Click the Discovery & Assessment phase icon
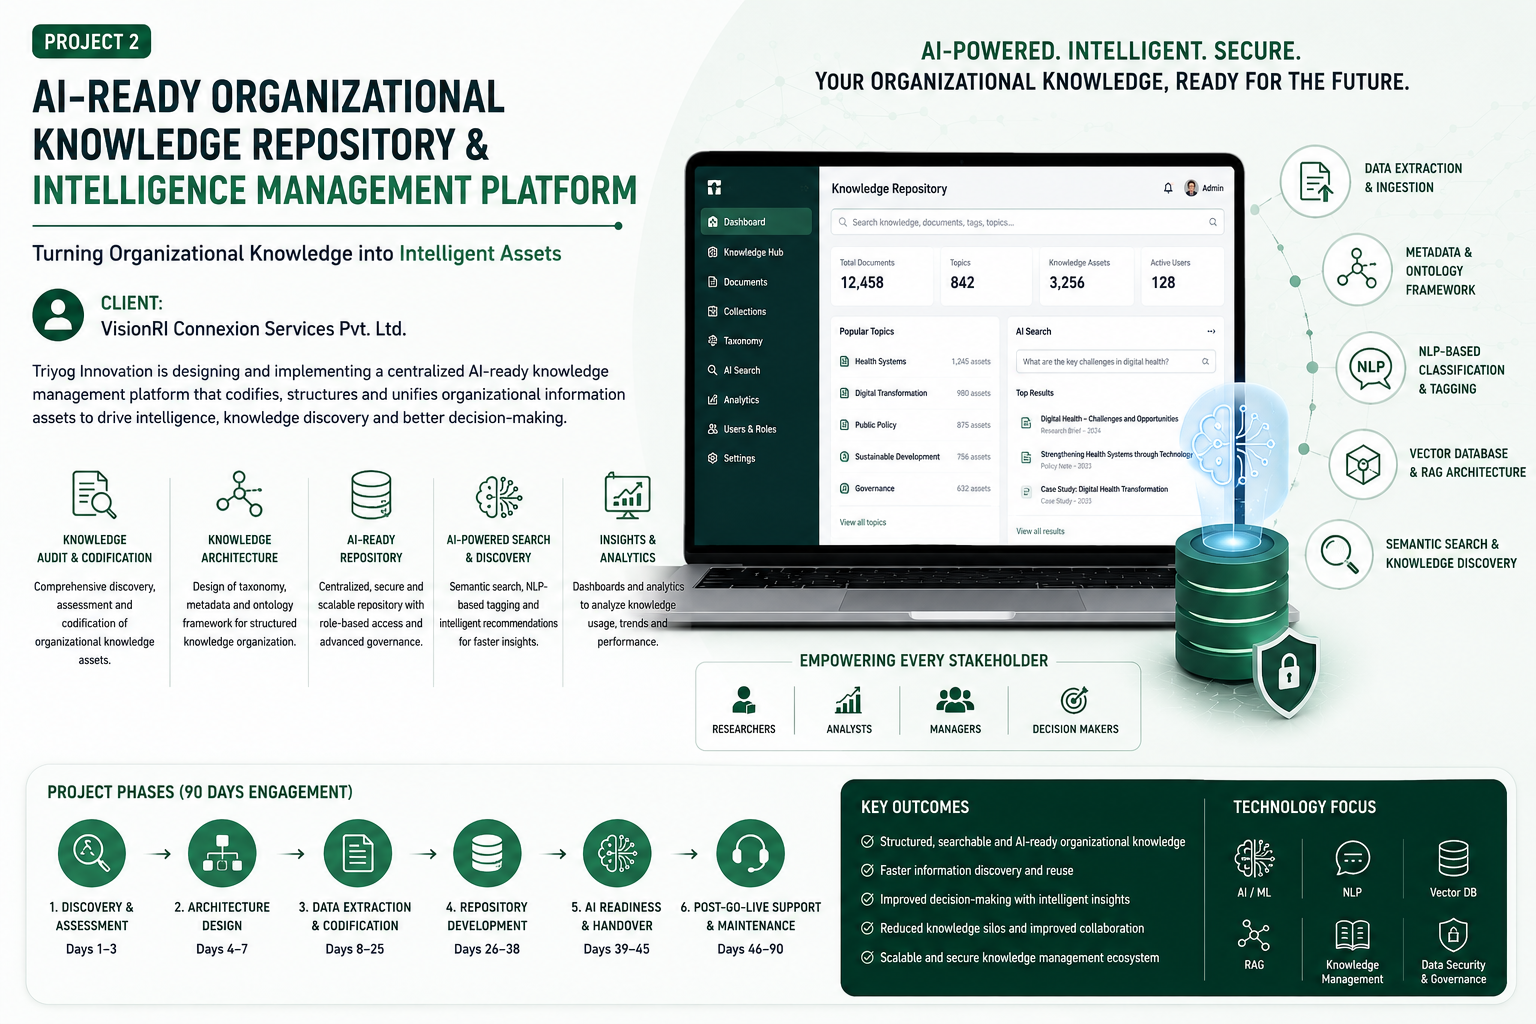The height and width of the screenshot is (1024, 1536). [92, 853]
